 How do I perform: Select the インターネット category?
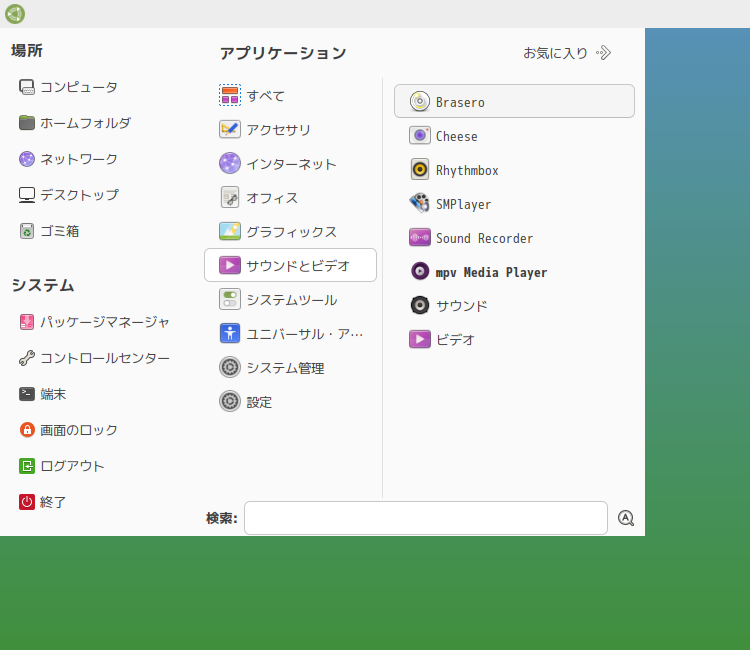pos(290,163)
